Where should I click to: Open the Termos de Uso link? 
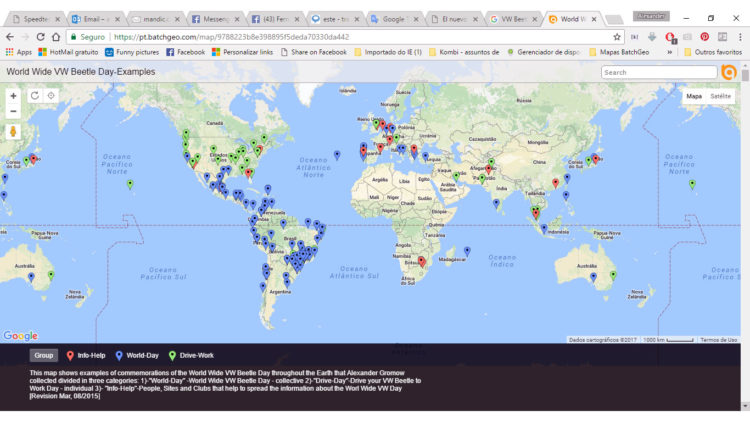point(718,340)
